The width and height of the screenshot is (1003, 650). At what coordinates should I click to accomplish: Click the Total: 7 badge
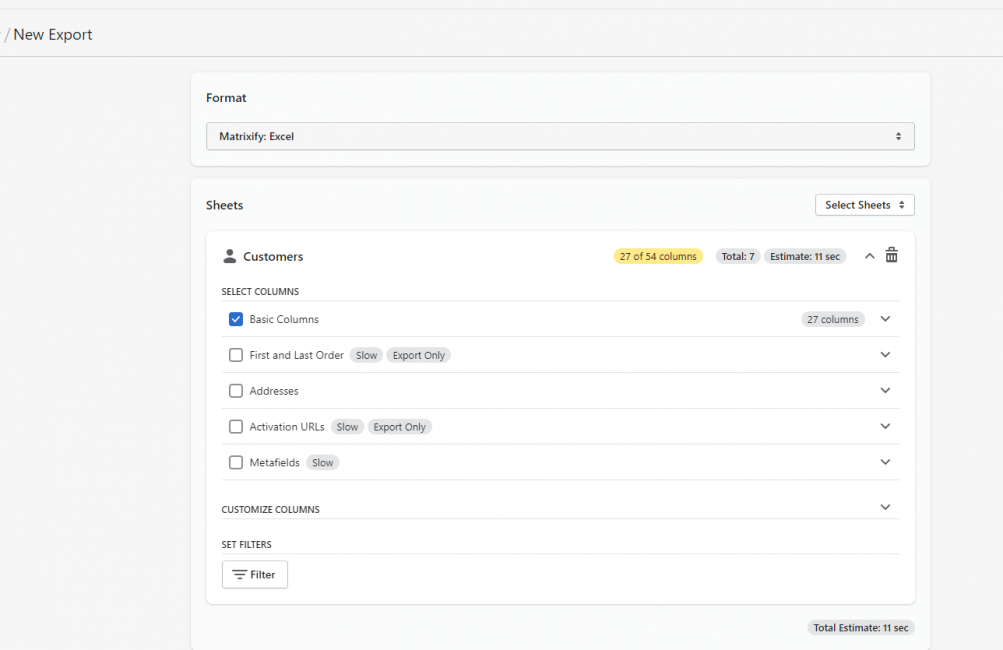pyautogui.click(x=737, y=255)
